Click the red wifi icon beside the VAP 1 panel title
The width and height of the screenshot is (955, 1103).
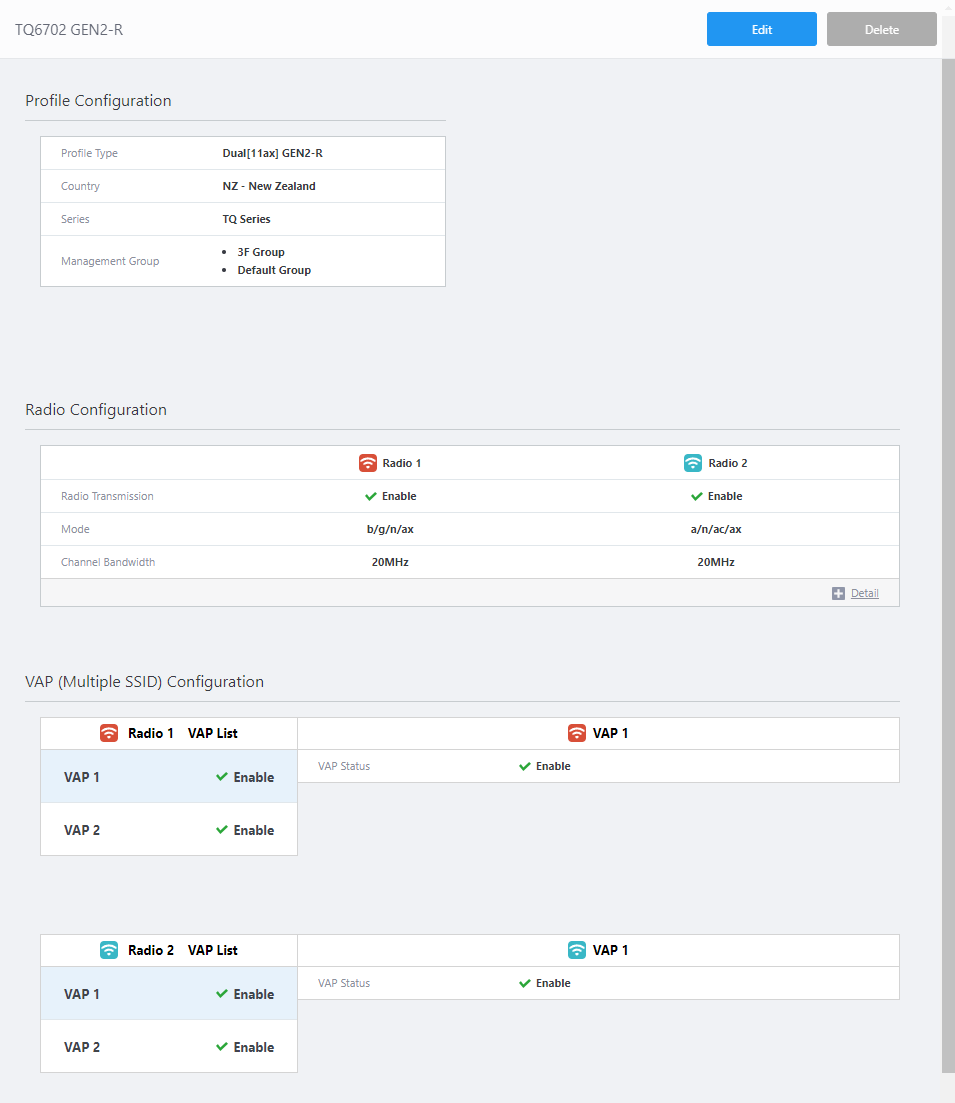(x=577, y=733)
